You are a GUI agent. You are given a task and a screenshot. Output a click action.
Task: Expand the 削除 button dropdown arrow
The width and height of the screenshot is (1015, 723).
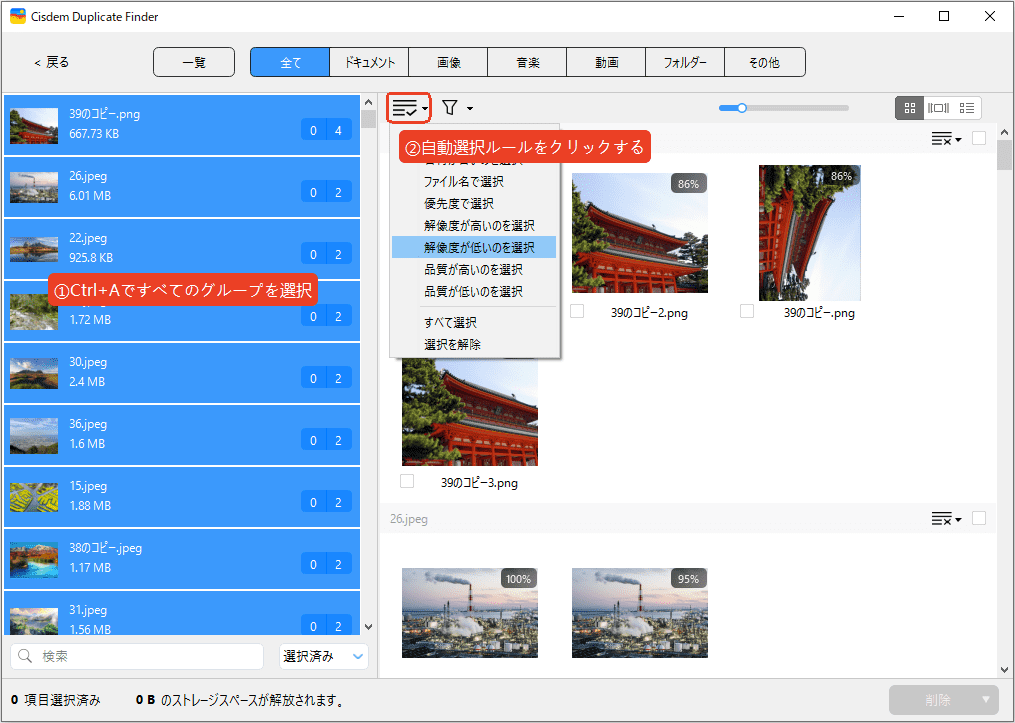click(986, 700)
